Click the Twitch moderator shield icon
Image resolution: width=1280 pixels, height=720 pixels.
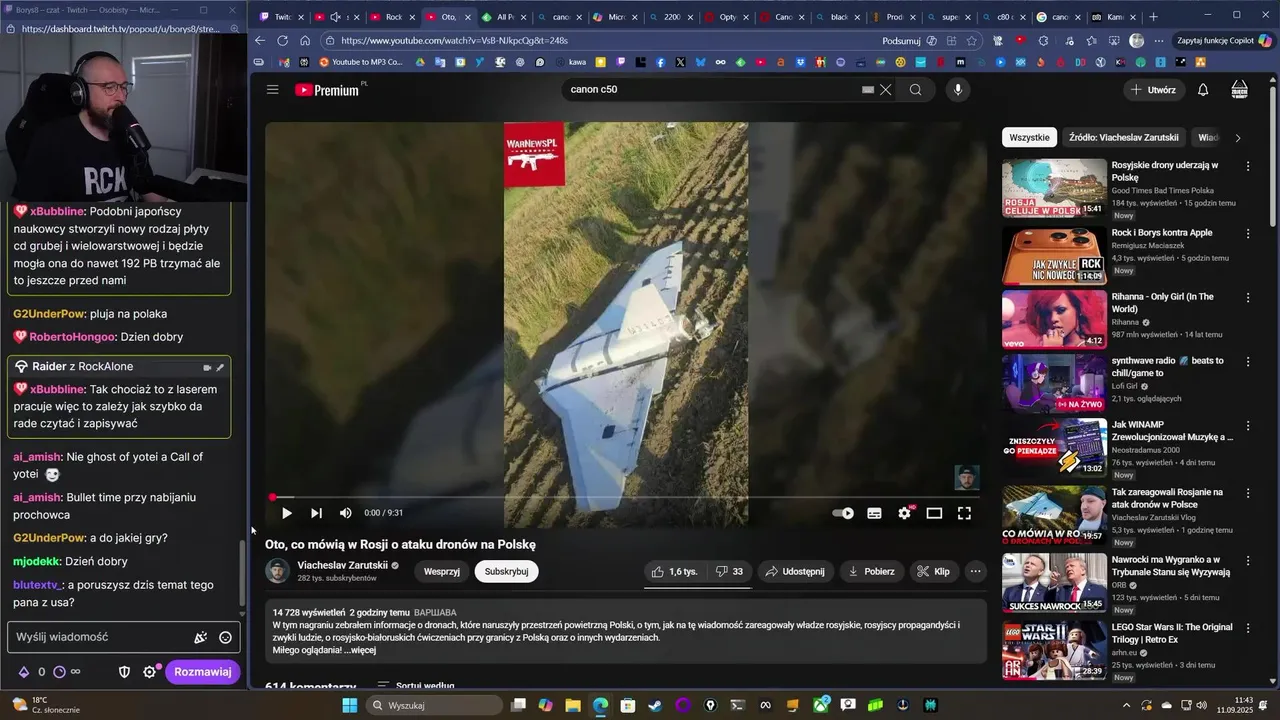click(x=125, y=672)
